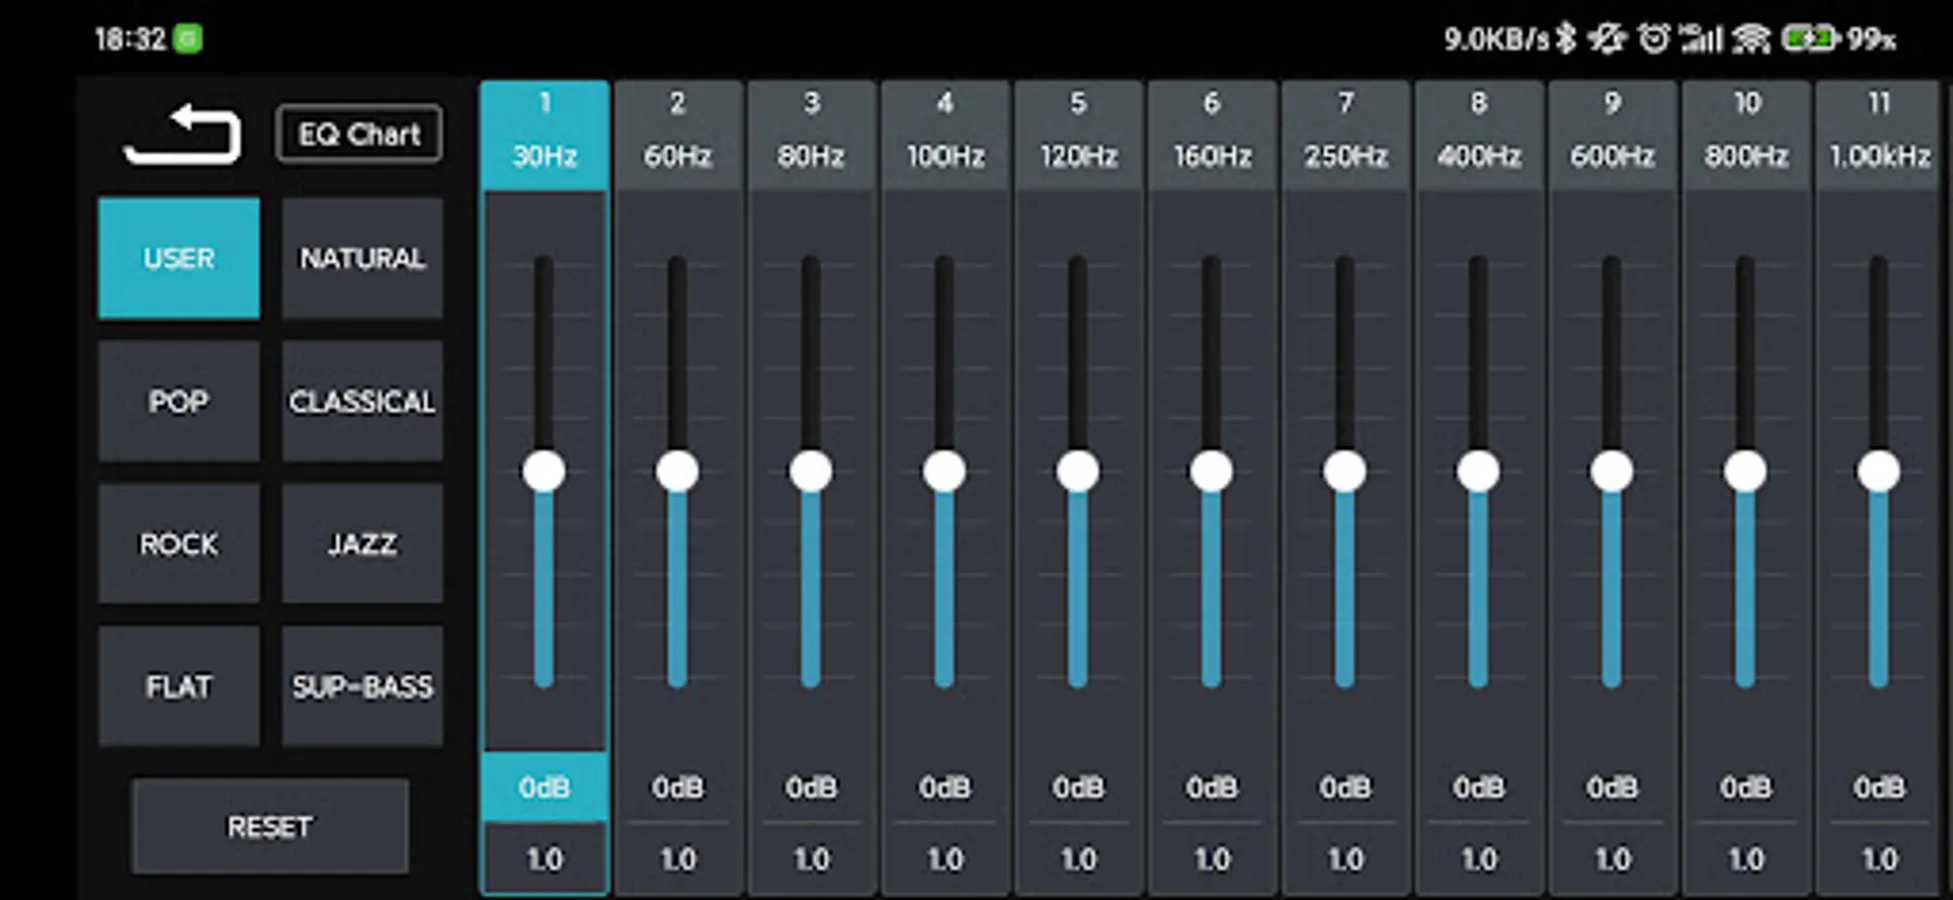The width and height of the screenshot is (1953, 900).
Task: Select the 400Hz band header
Action: pos(1478,131)
